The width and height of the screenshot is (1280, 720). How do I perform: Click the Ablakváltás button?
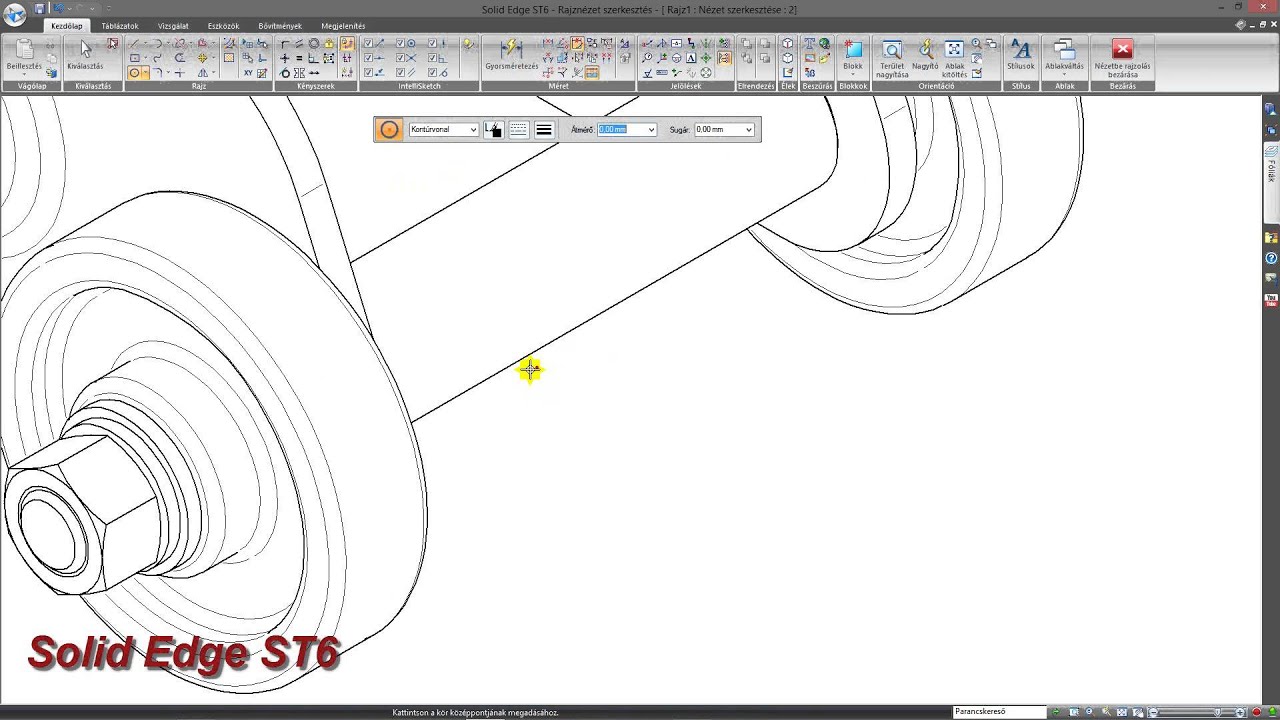tap(1064, 55)
